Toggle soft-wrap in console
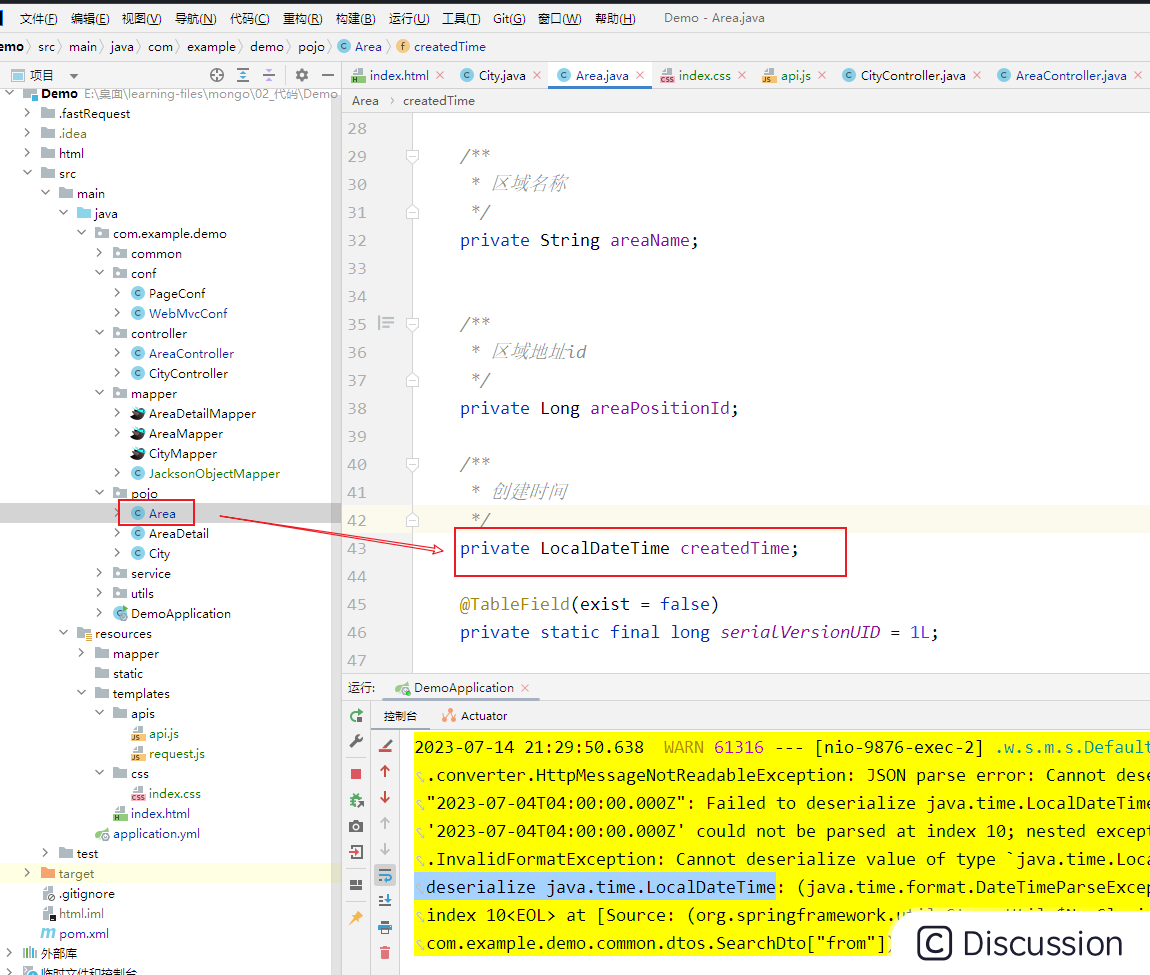 tap(385, 875)
